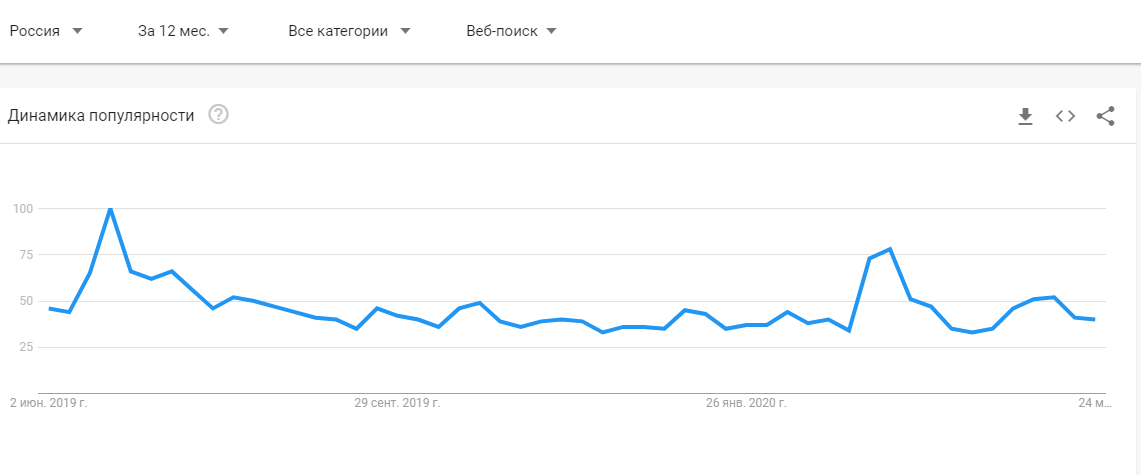This screenshot has width=1141, height=475.
Task: Click the help question mark icon
Action: coord(218,115)
